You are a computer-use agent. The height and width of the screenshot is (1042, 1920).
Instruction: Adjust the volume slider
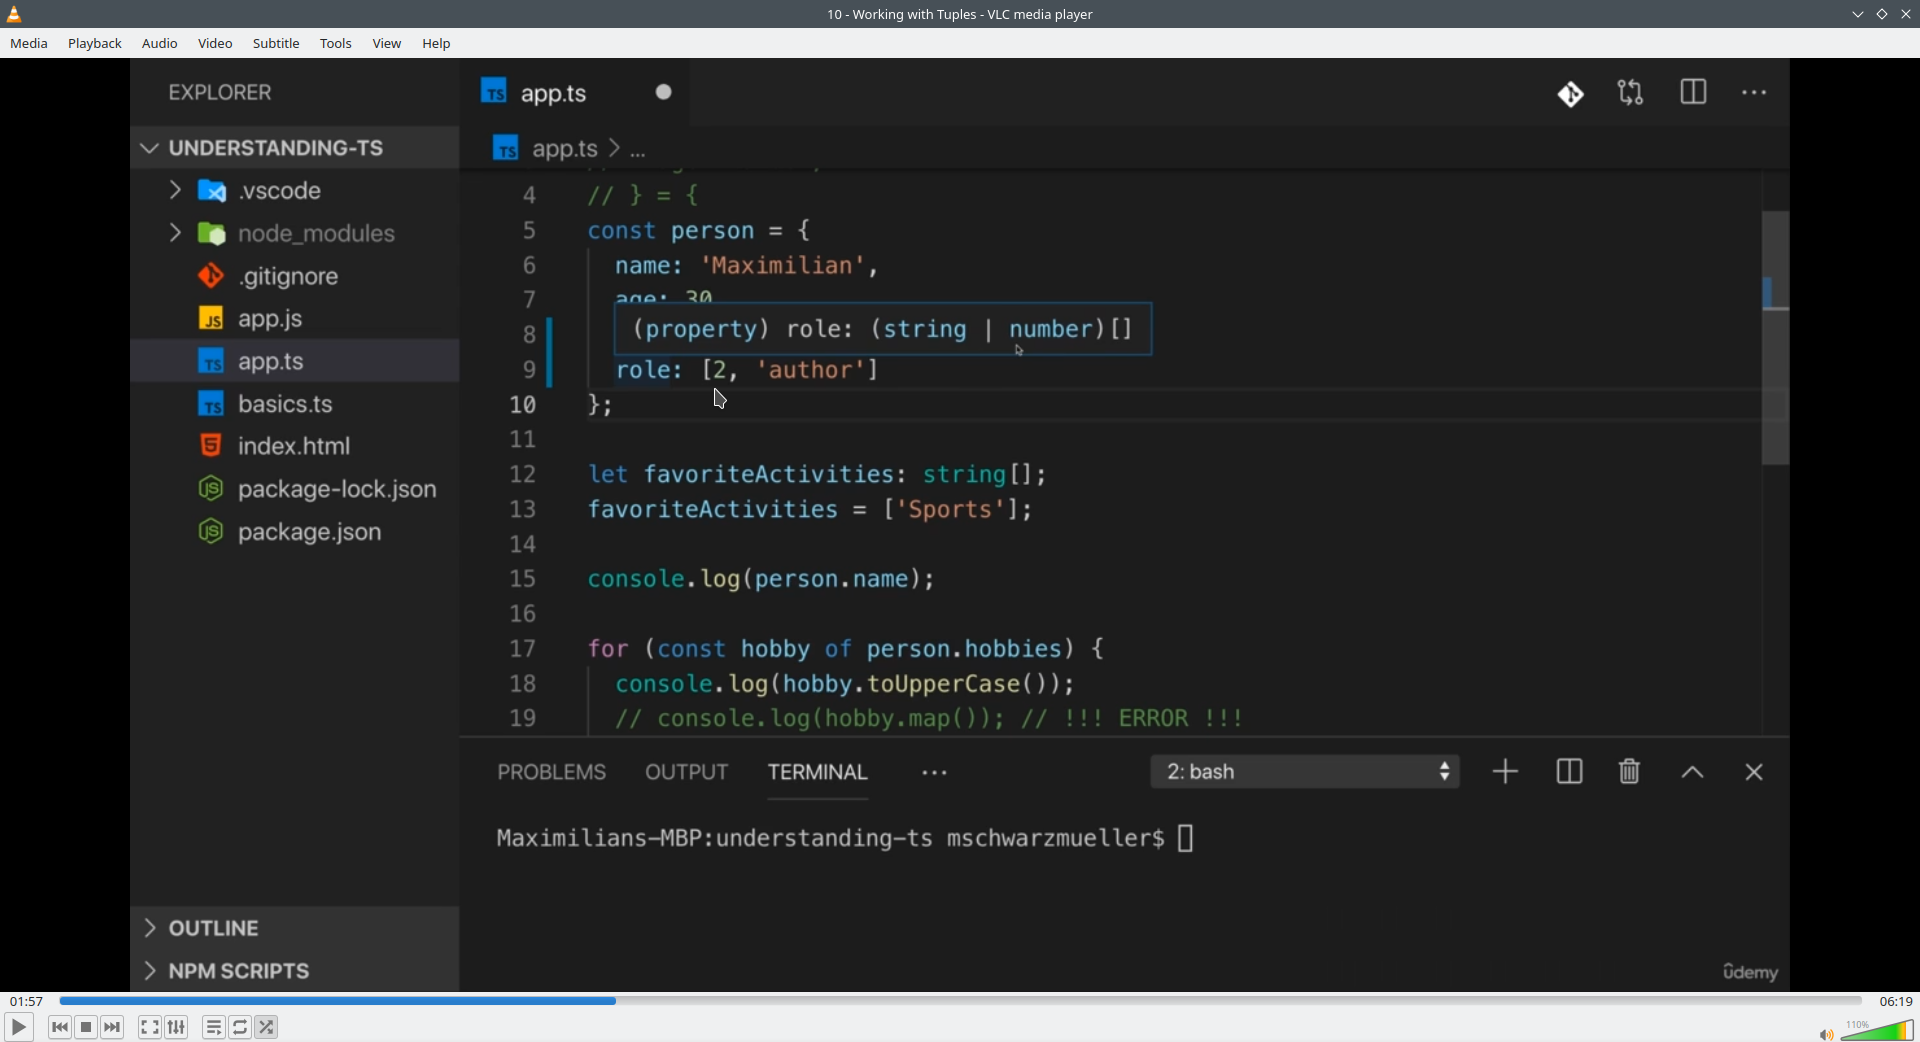click(1877, 1030)
